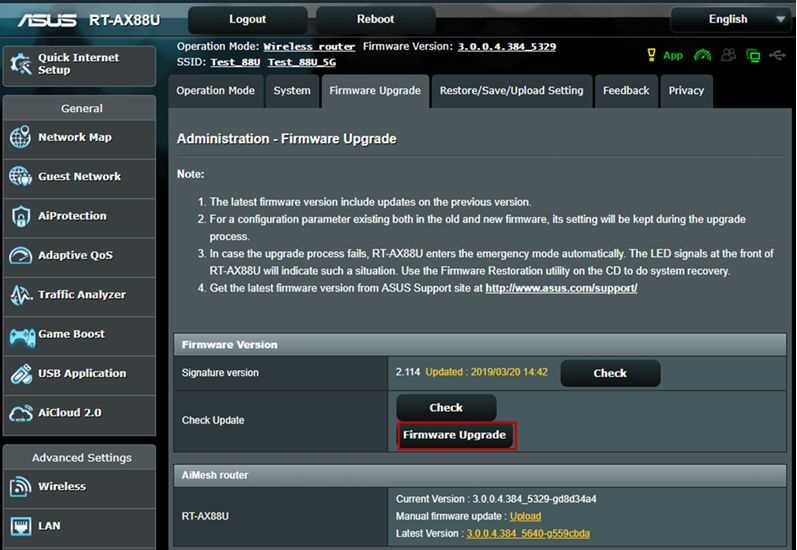Image resolution: width=797 pixels, height=550 pixels.
Task: Click the Network Map globe icon
Action: [x=20, y=137]
